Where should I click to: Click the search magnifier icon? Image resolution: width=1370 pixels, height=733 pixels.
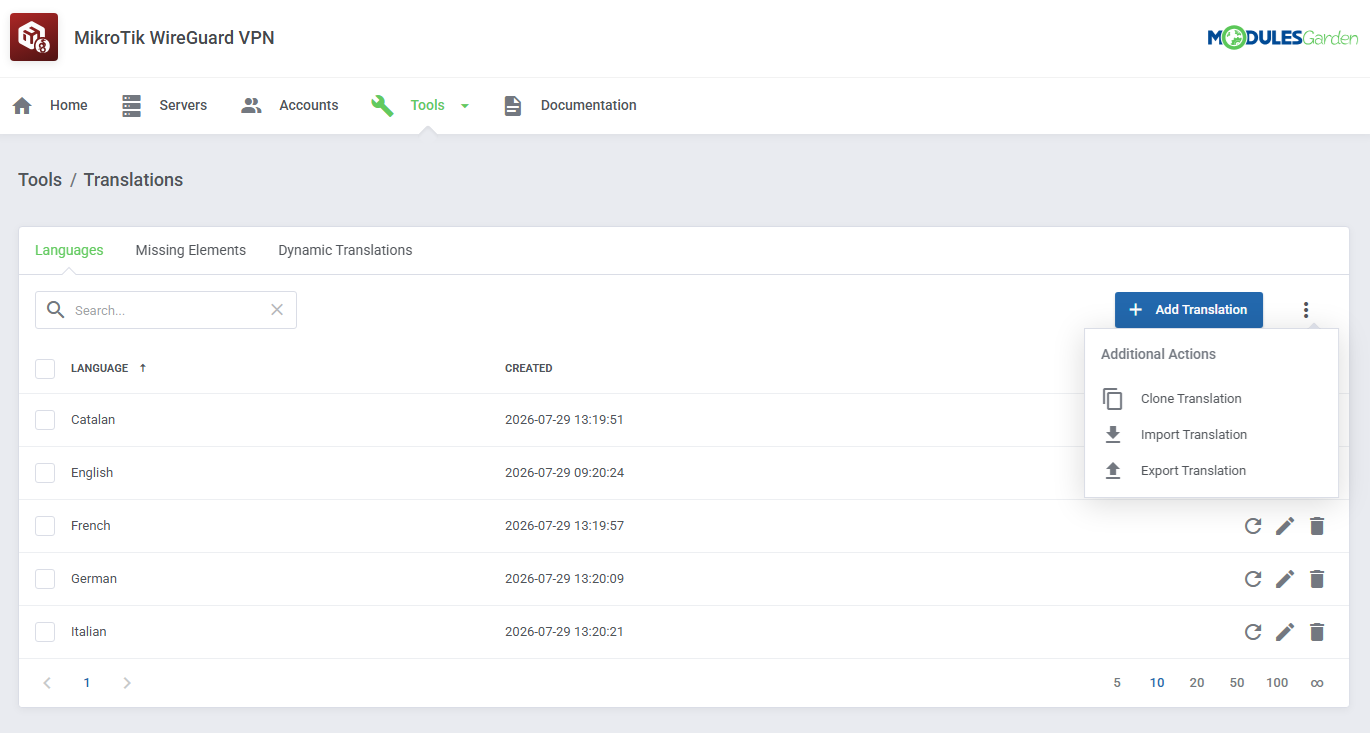56,310
